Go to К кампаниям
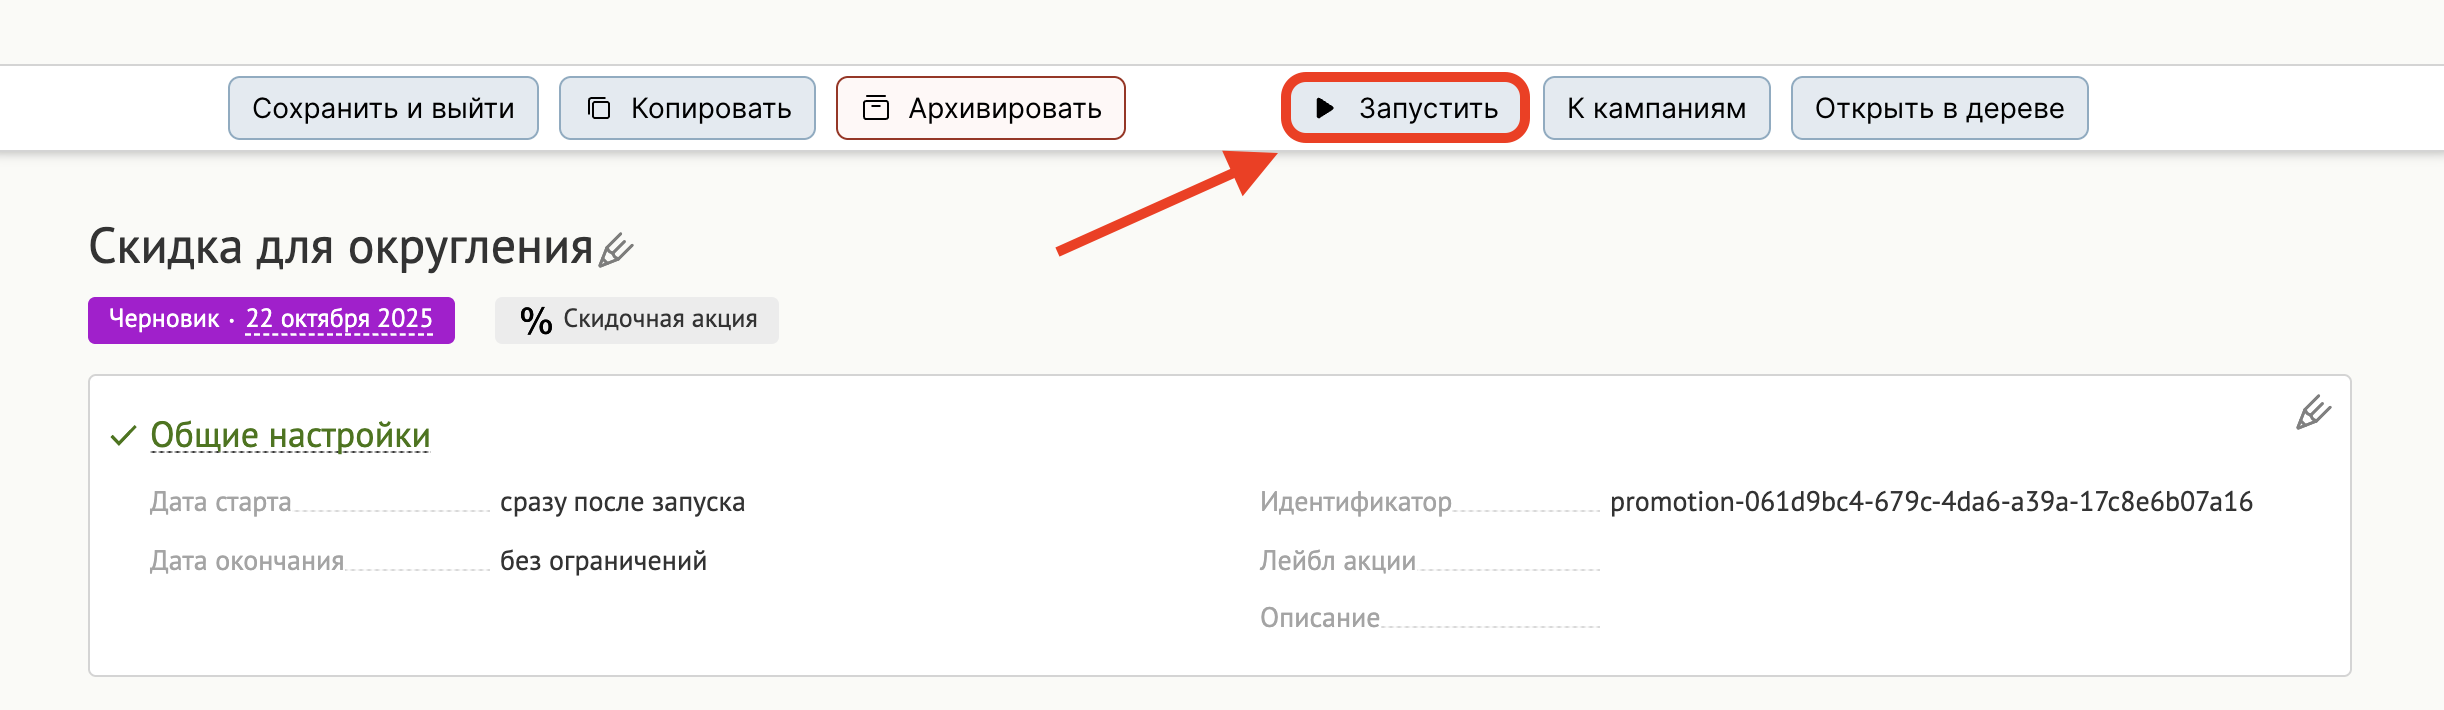This screenshot has height=710, width=2444. click(1656, 108)
